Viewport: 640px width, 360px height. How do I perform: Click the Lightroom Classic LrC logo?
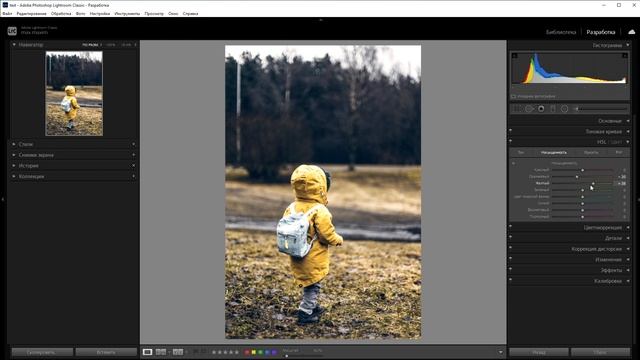pyautogui.click(x=12, y=31)
